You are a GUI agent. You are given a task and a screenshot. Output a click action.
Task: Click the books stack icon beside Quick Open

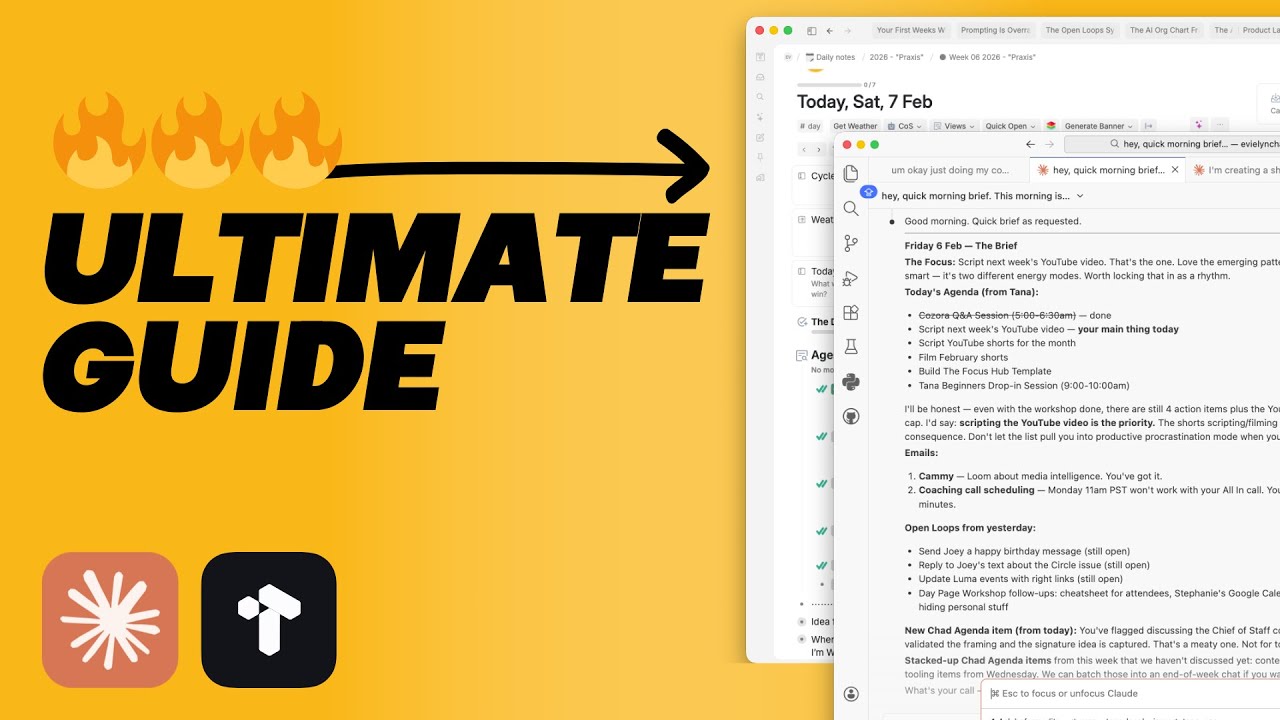pyautogui.click(x=1051, y=126)
